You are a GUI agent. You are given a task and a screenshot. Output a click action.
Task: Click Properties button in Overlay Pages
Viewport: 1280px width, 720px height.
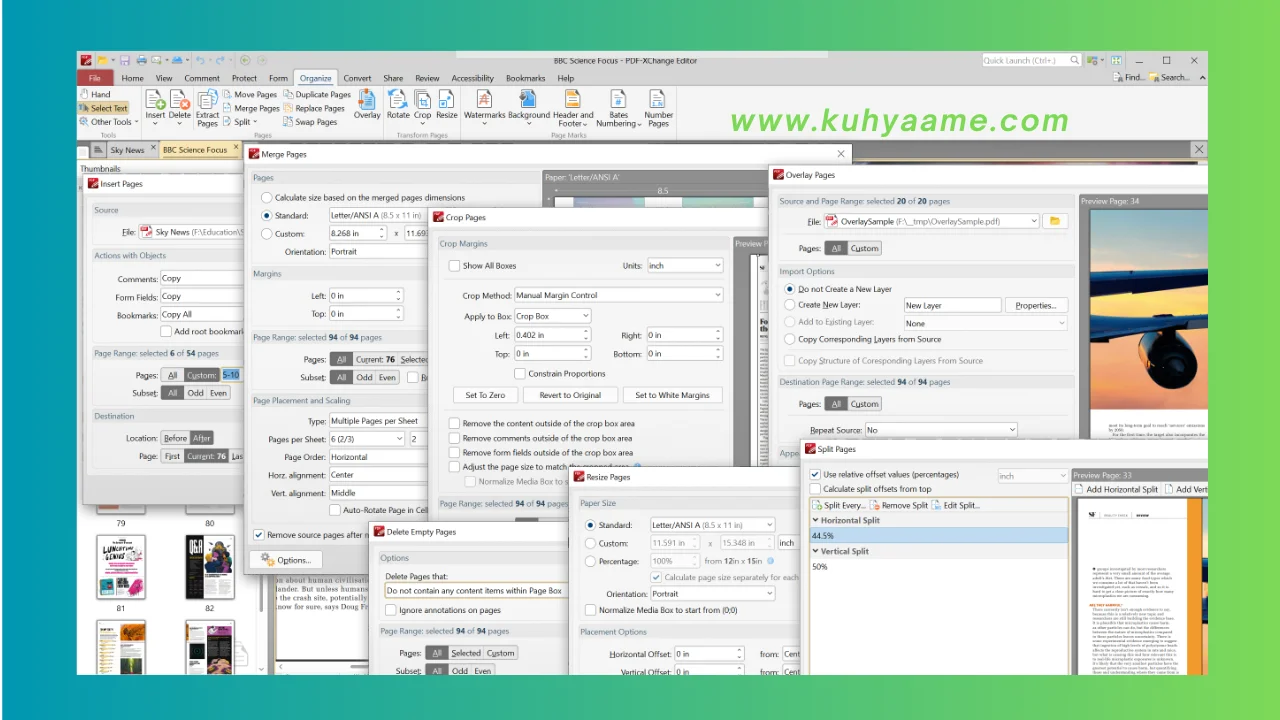pos(1036,305)
